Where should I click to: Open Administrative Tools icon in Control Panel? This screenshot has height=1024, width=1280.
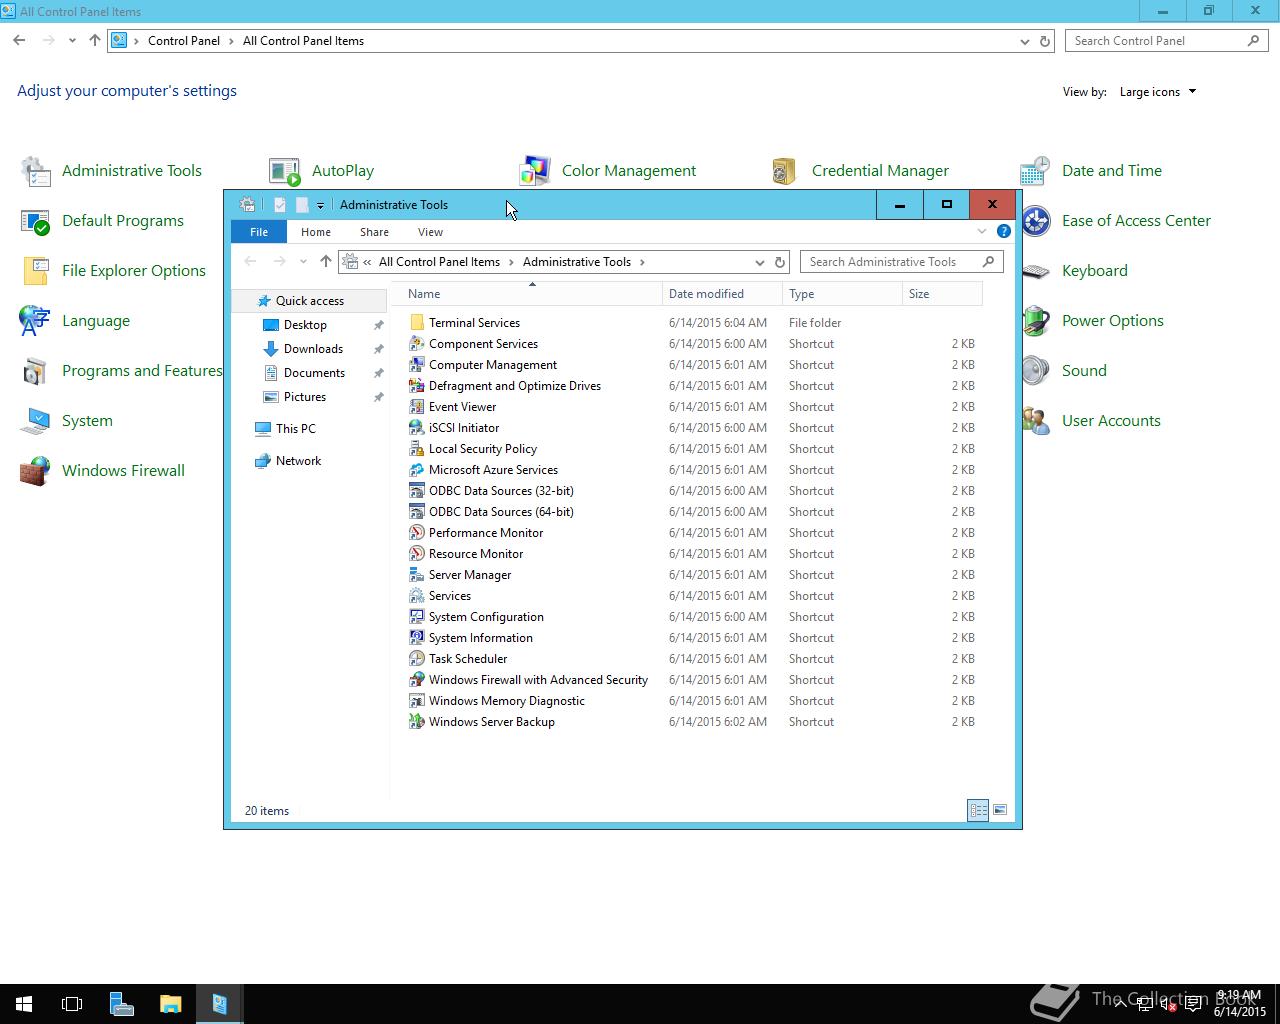coord(35,171)
